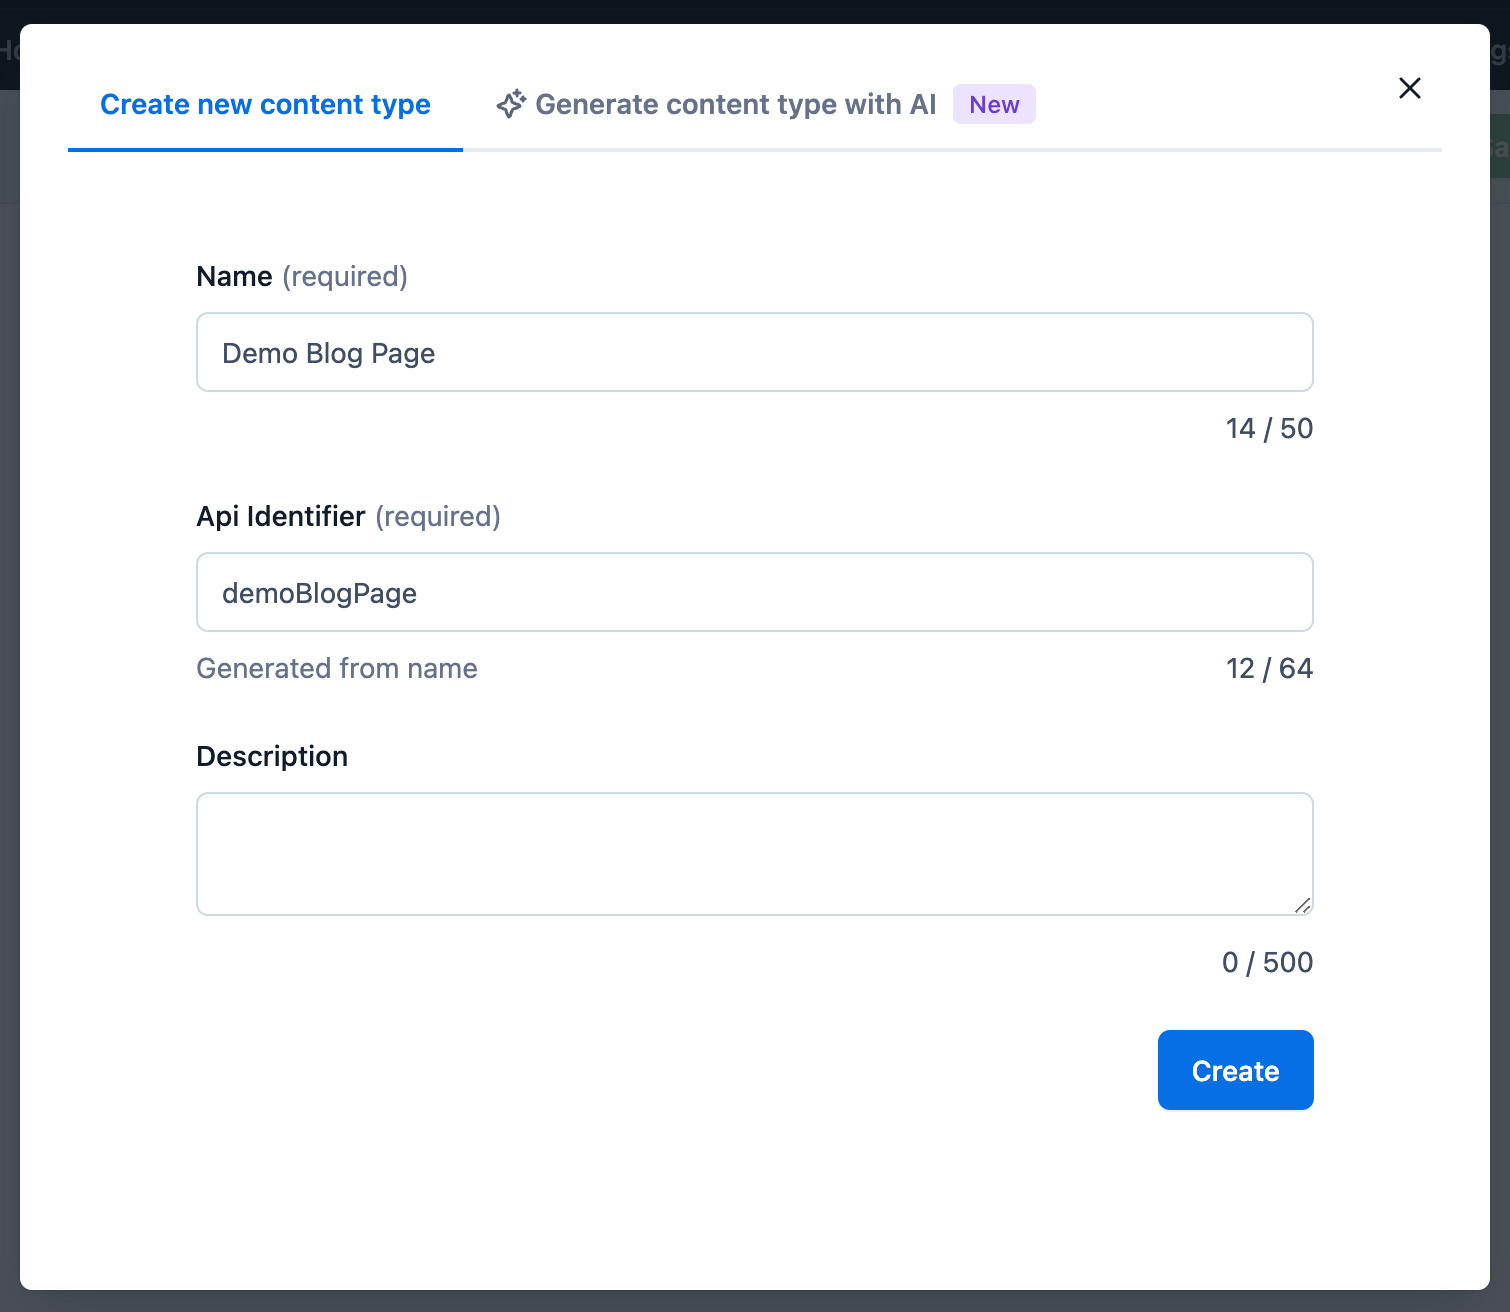Viewport: 1510px width, 1312px height.
Task: Select the Api Identifier text demoBlogPage
Action: (x=318, y=592)
